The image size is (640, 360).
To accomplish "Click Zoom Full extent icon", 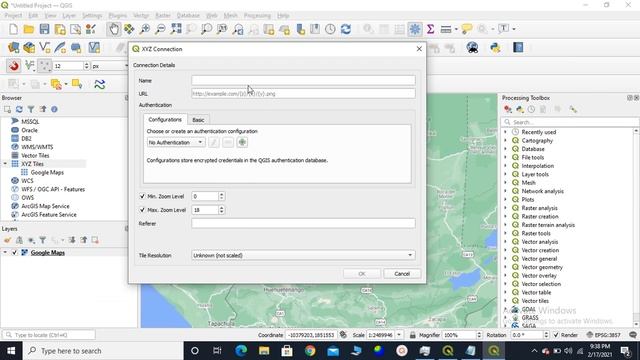I will pyautogui.click(x=176, y=29).
